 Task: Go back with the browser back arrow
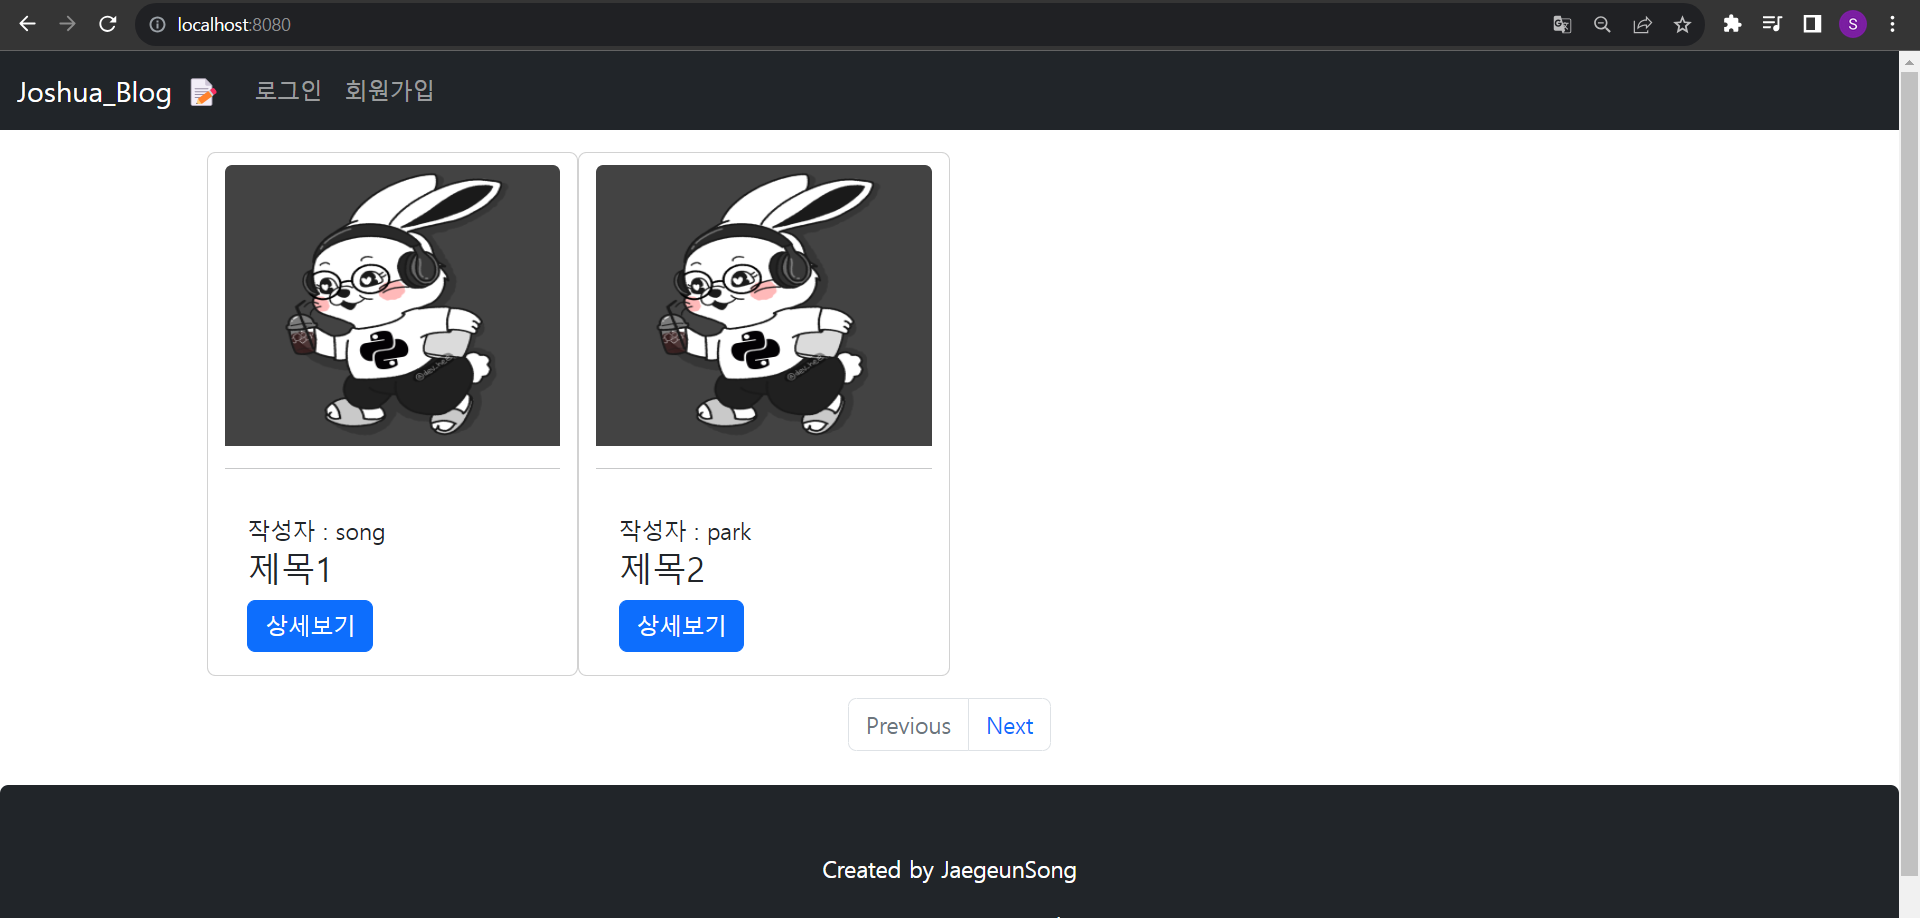[27, 24]
